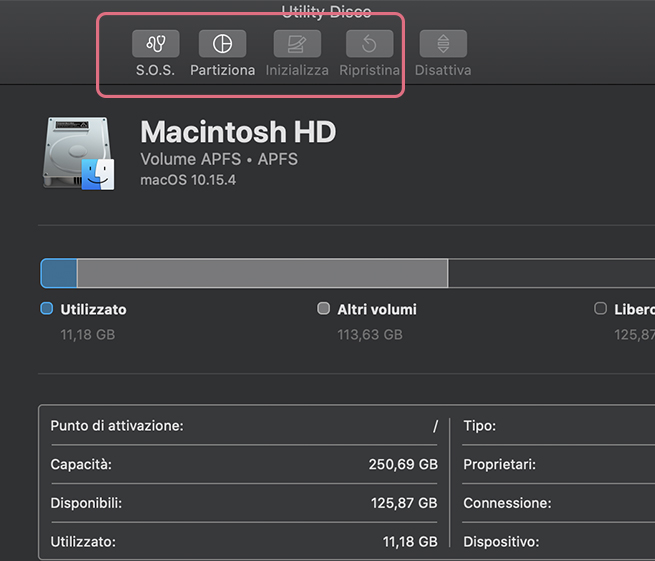Click the Inizializza erase button
Viewport: 655px width, 561px height.
(297, 43)
